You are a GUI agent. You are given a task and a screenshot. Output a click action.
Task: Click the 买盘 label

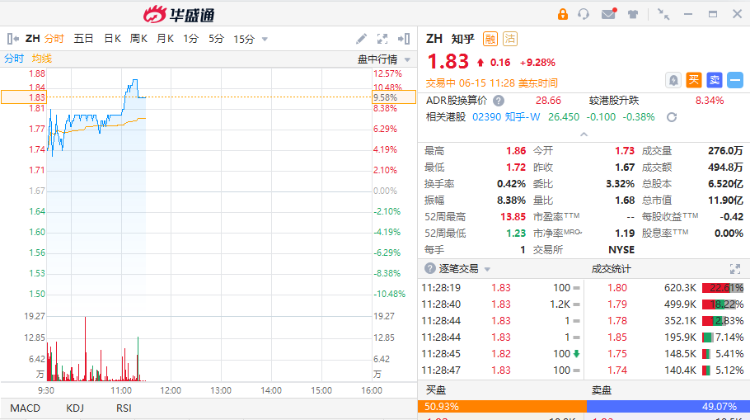pos(436,390)
